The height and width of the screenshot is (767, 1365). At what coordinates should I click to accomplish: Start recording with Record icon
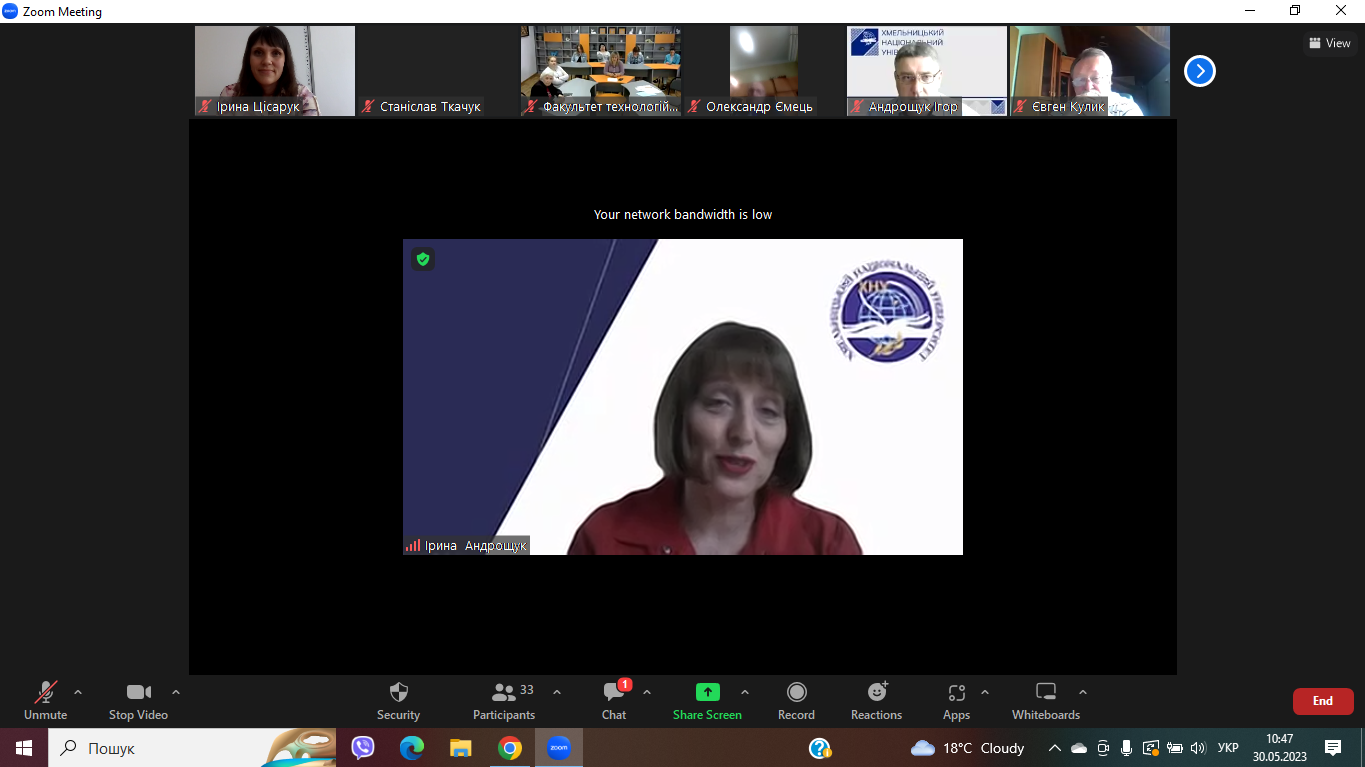click(x=796, y=693)
